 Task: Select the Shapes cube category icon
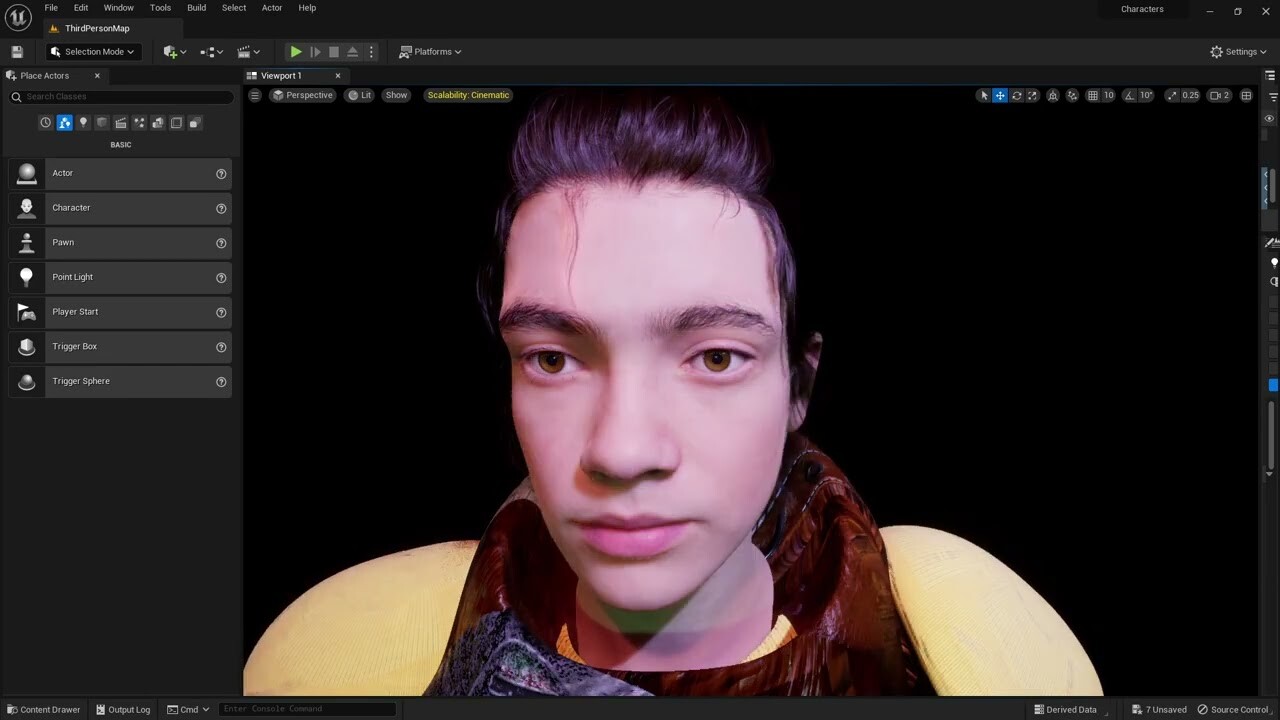[x=102, y=123]
